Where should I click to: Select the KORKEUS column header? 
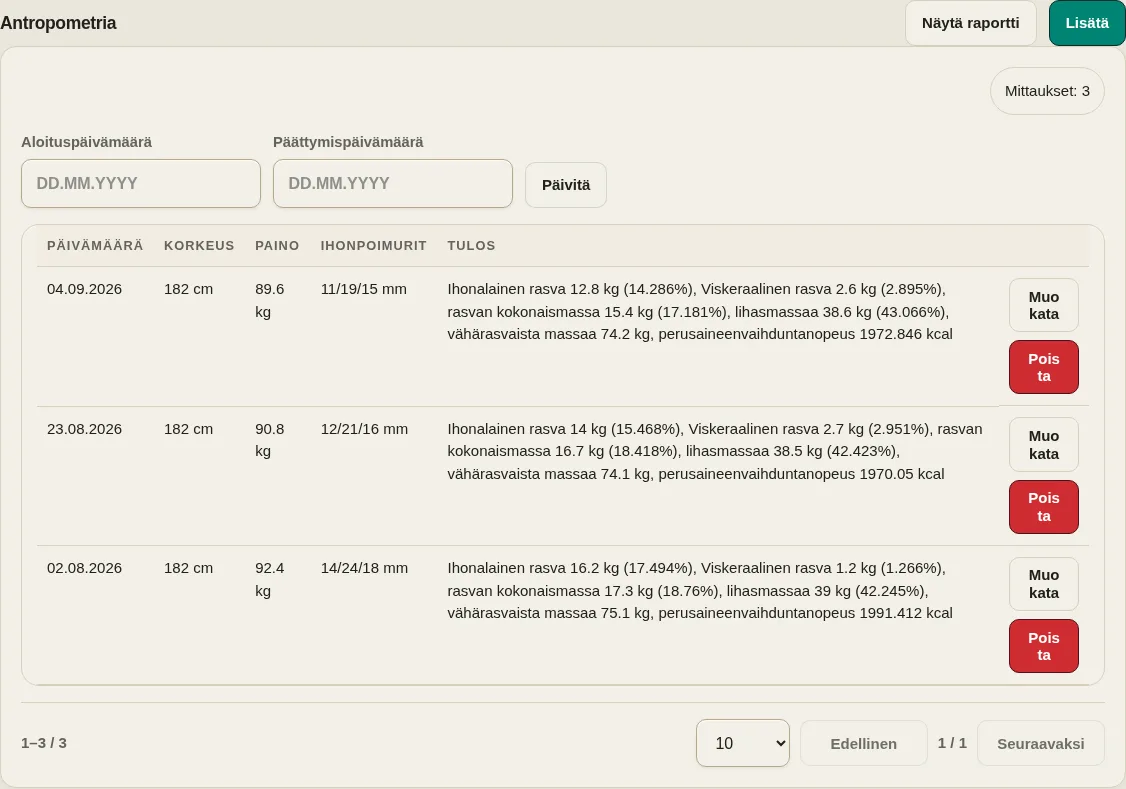[x=199, y=246]
